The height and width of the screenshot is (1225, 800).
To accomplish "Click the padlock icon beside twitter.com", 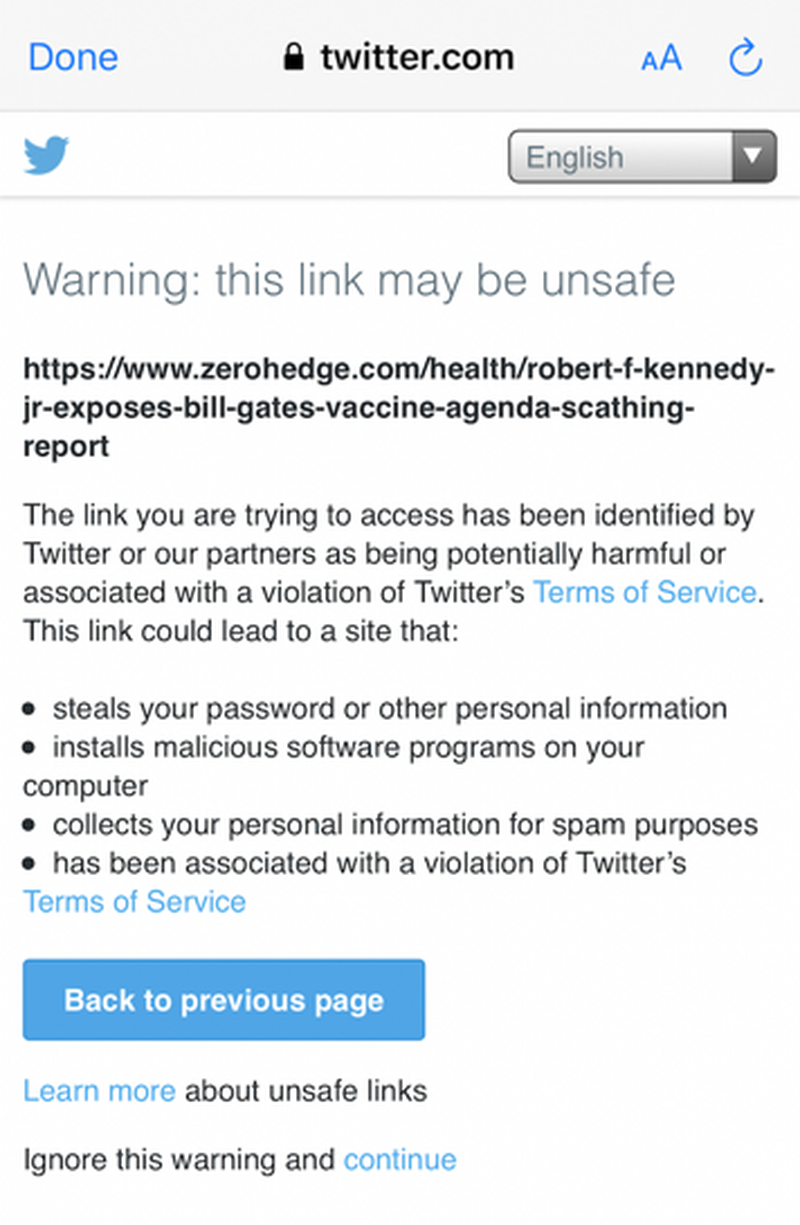I will tap(293, 57).
